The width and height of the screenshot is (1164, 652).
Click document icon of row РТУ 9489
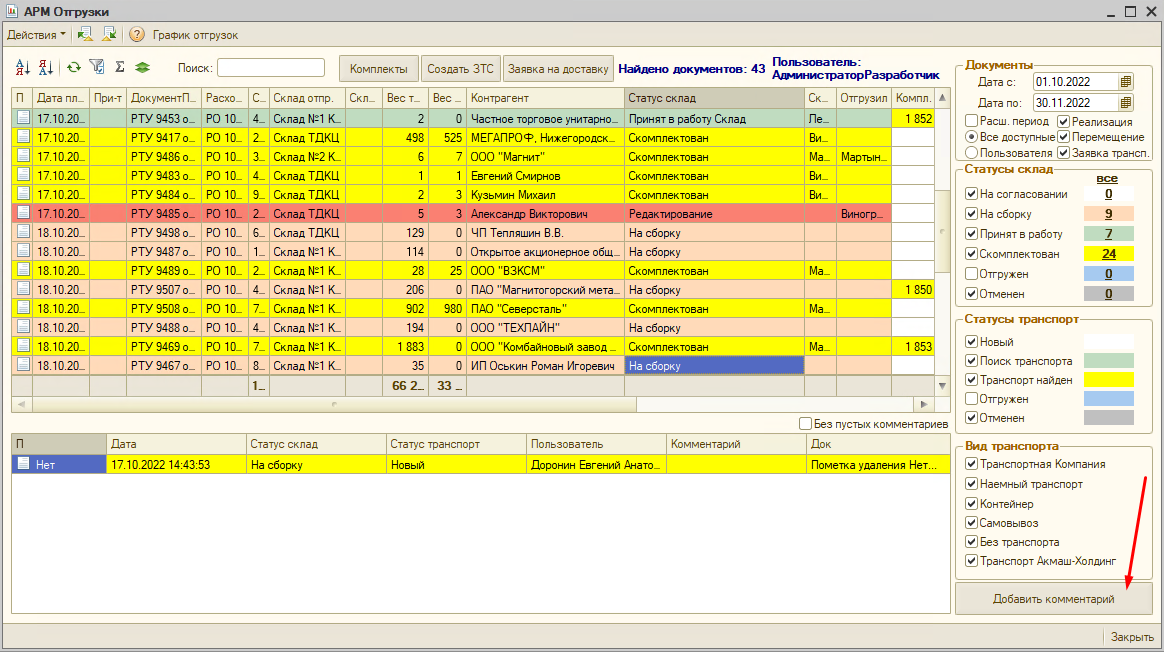click(23, 270)
